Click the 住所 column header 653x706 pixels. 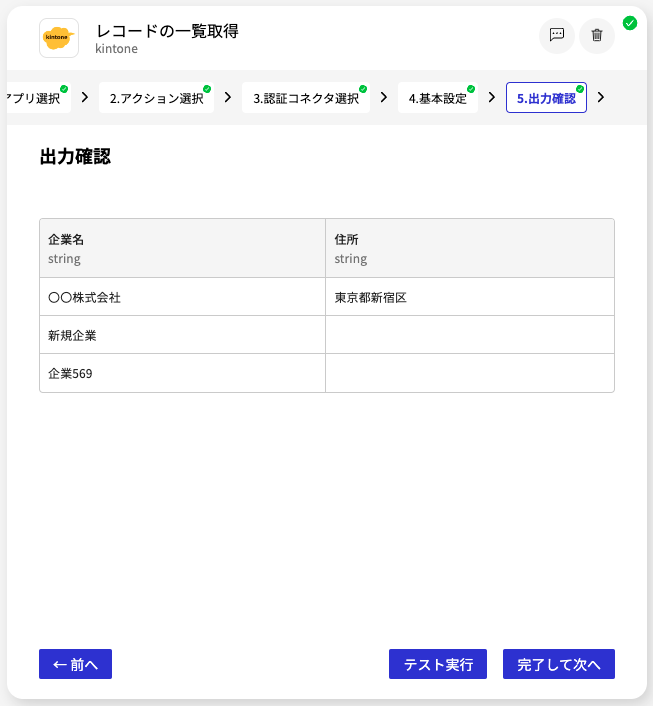tap(470, 248)
